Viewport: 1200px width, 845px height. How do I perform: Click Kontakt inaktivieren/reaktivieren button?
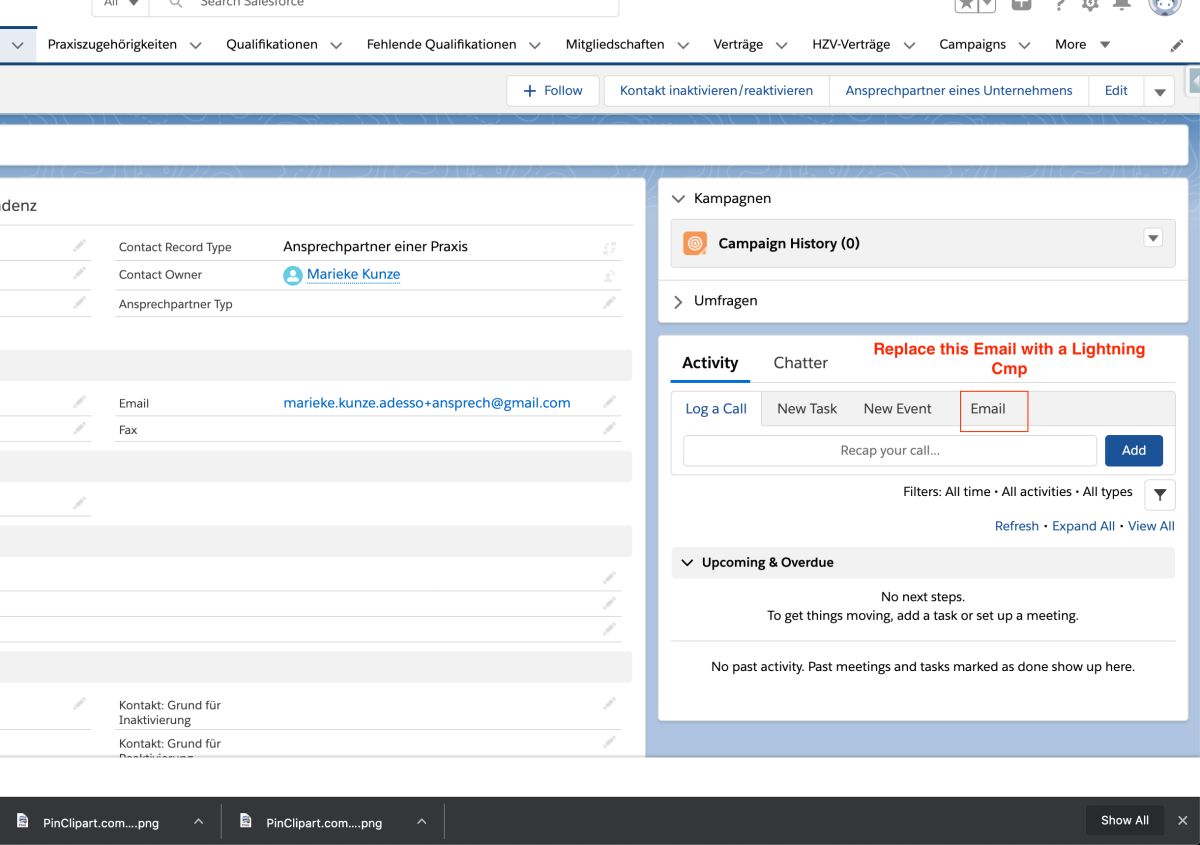[716, 91]
